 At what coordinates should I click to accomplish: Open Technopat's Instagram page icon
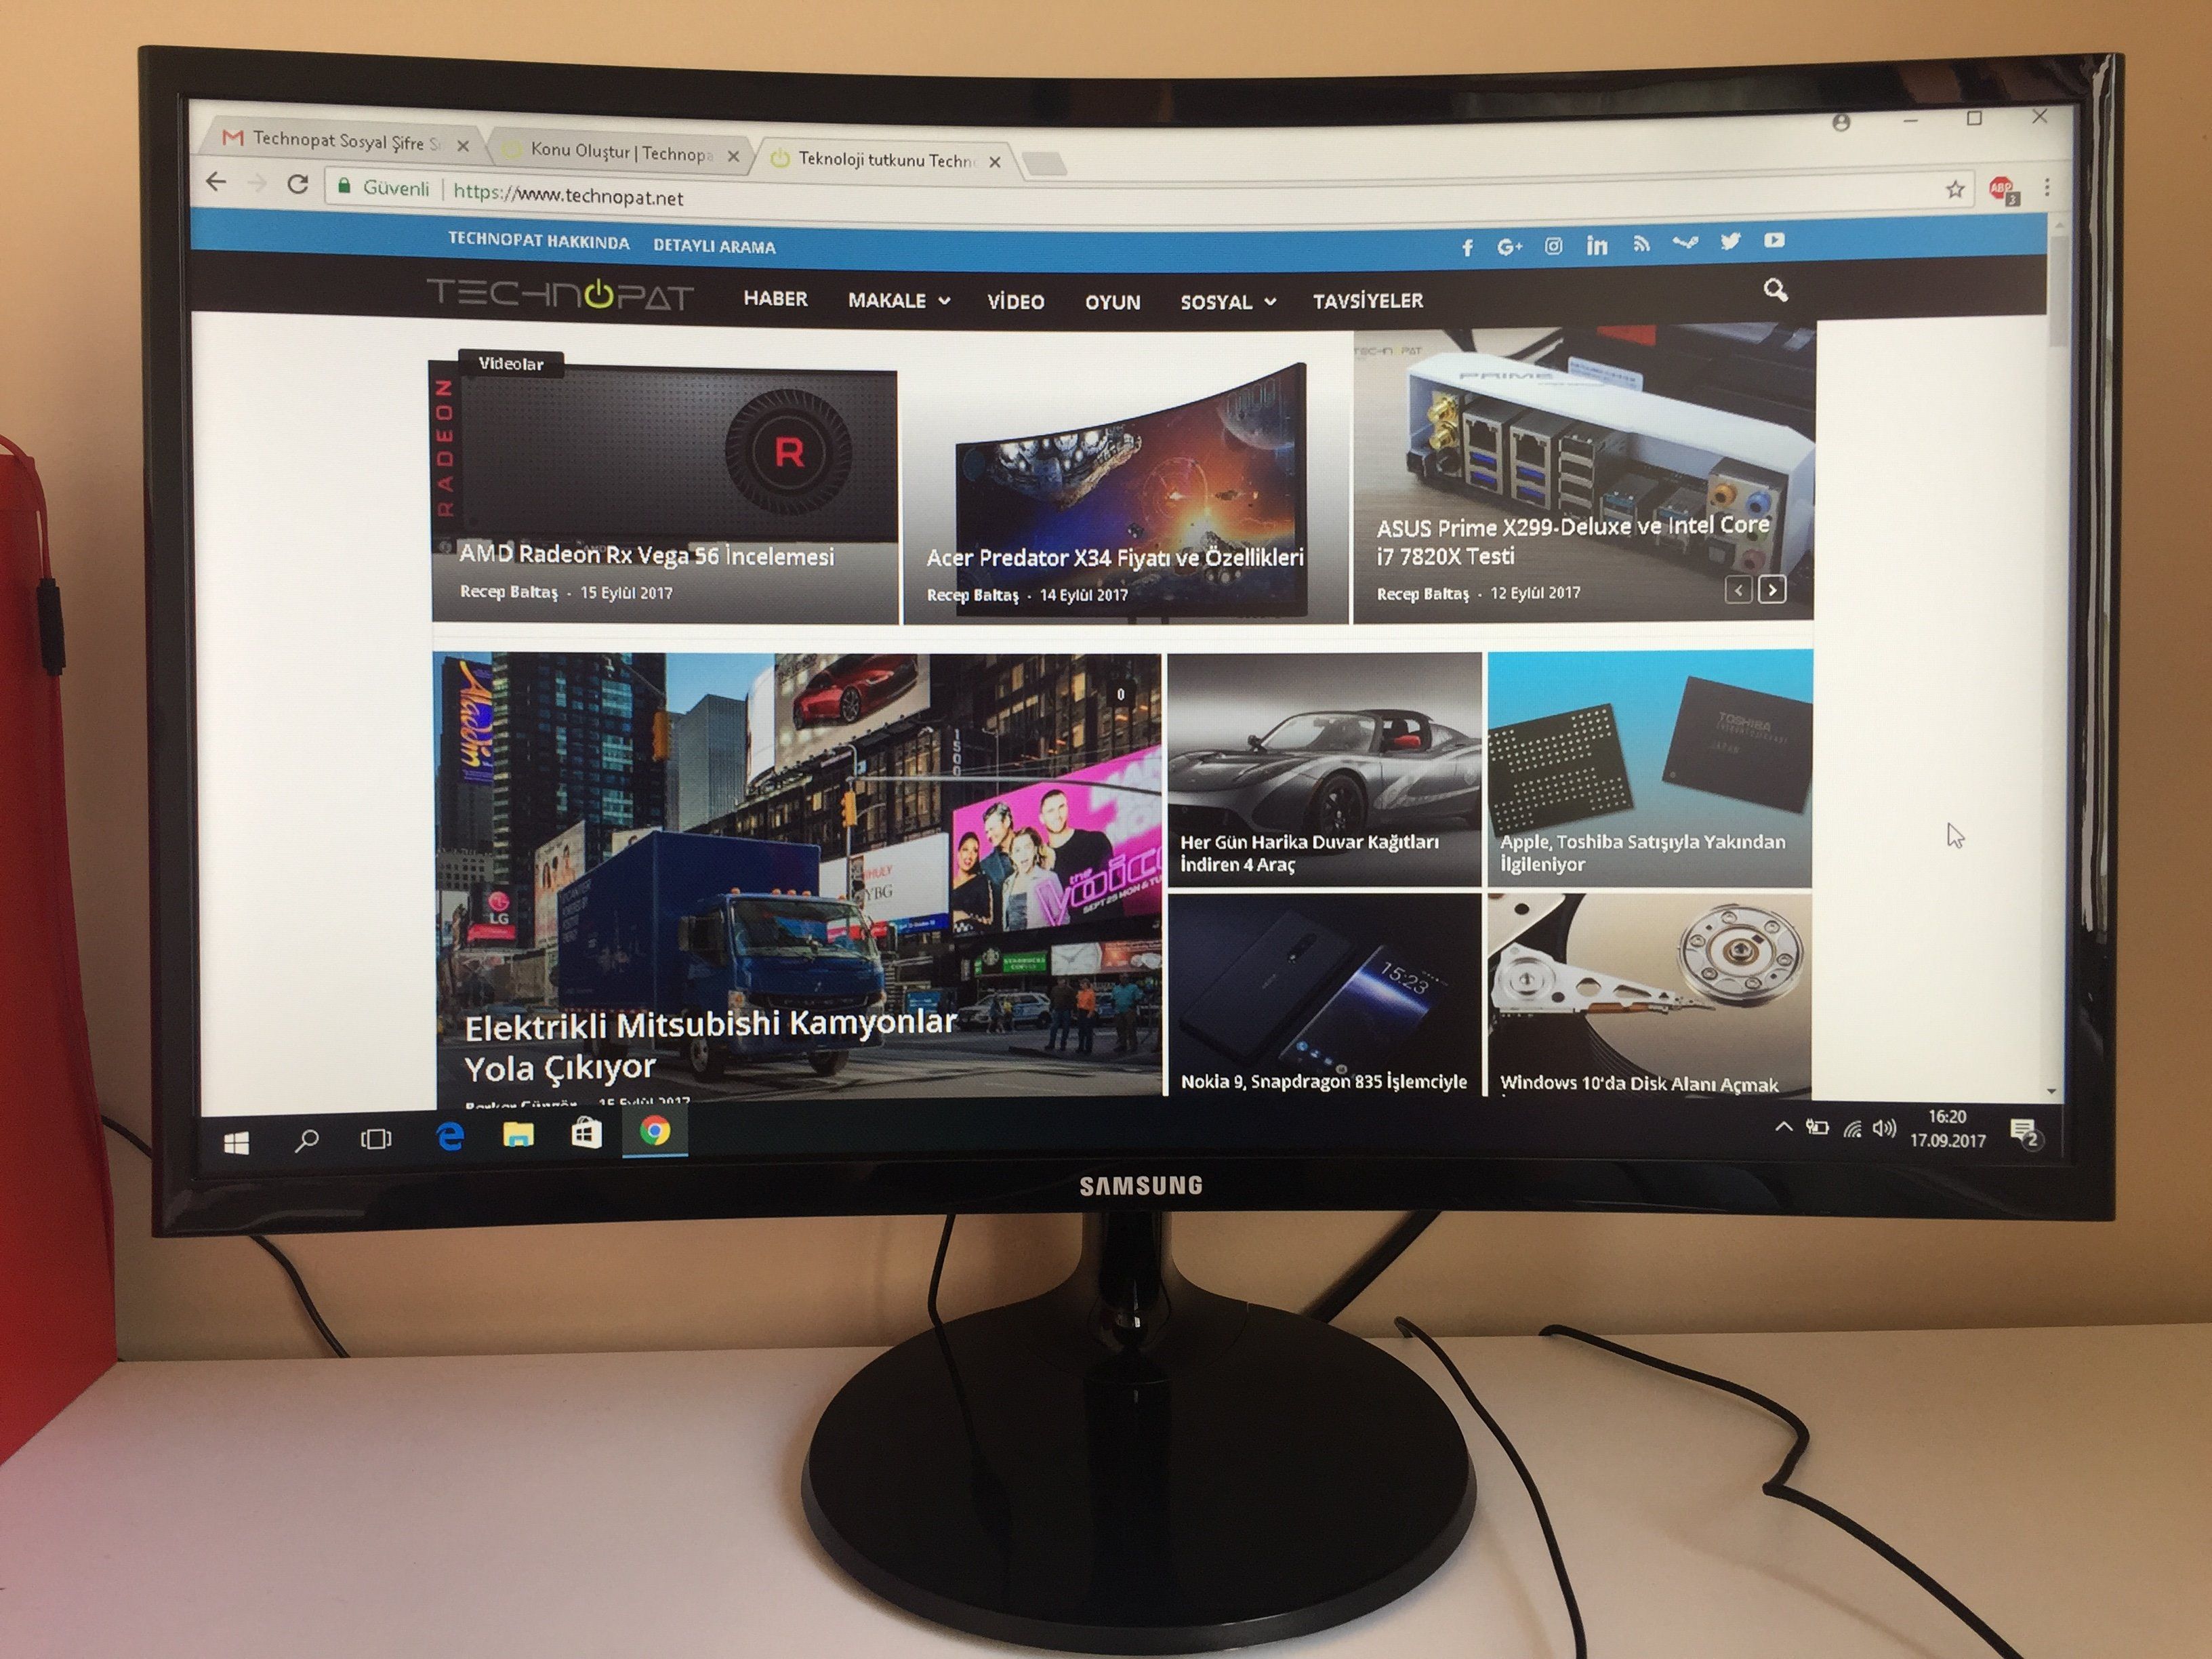click(1553, 246)
